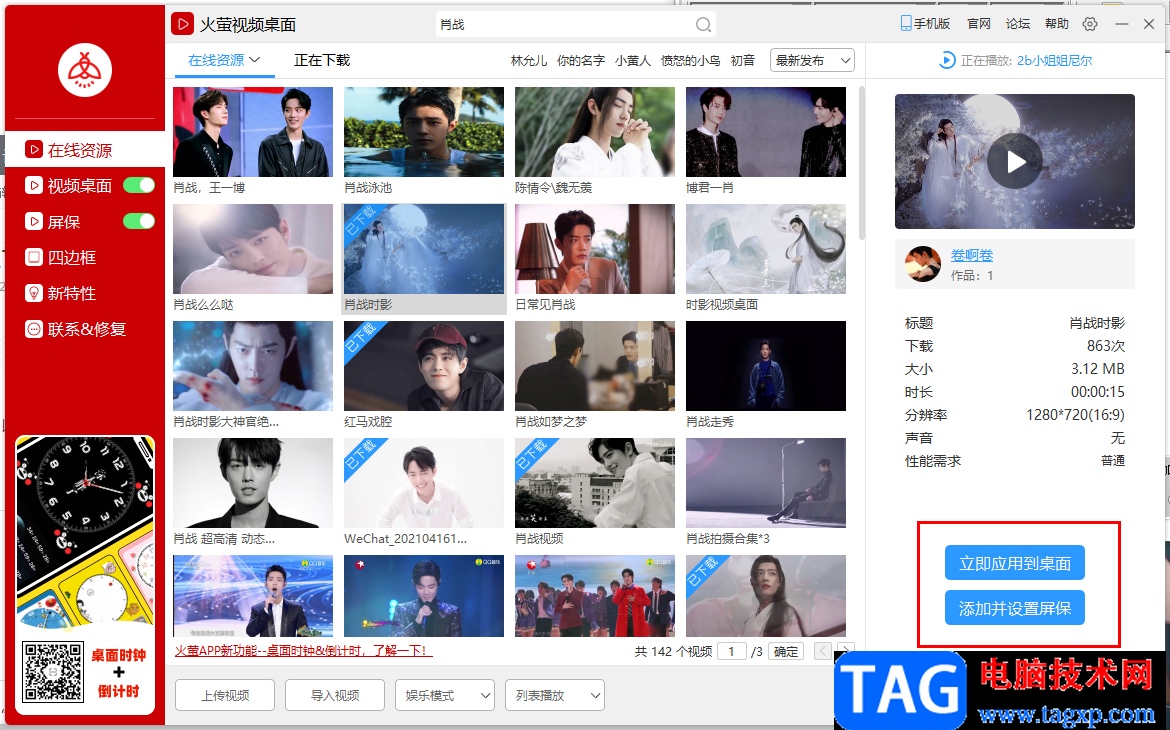Scan-area: click the QR code image

click(53, 672)
